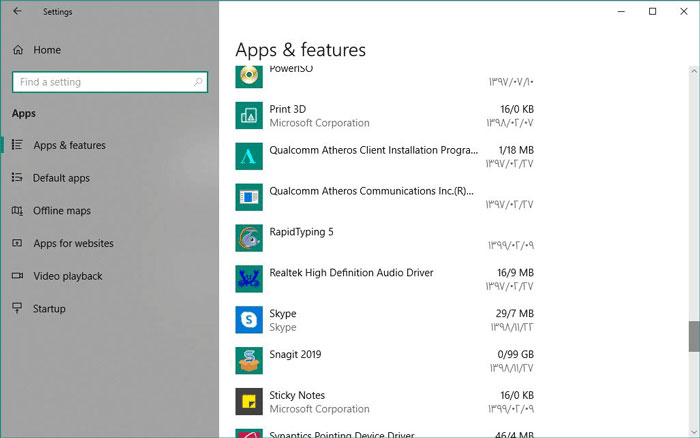Click the 1/18 MB Qualcomm size
The image size is (700, 438).
tap(516, 150)
